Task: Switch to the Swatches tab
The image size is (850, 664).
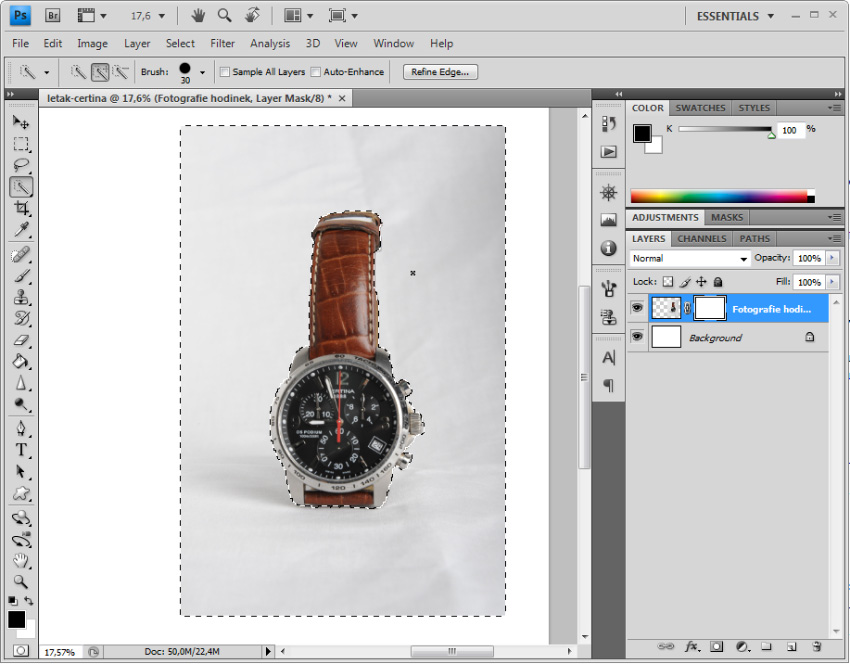Action: coord(700,108)
